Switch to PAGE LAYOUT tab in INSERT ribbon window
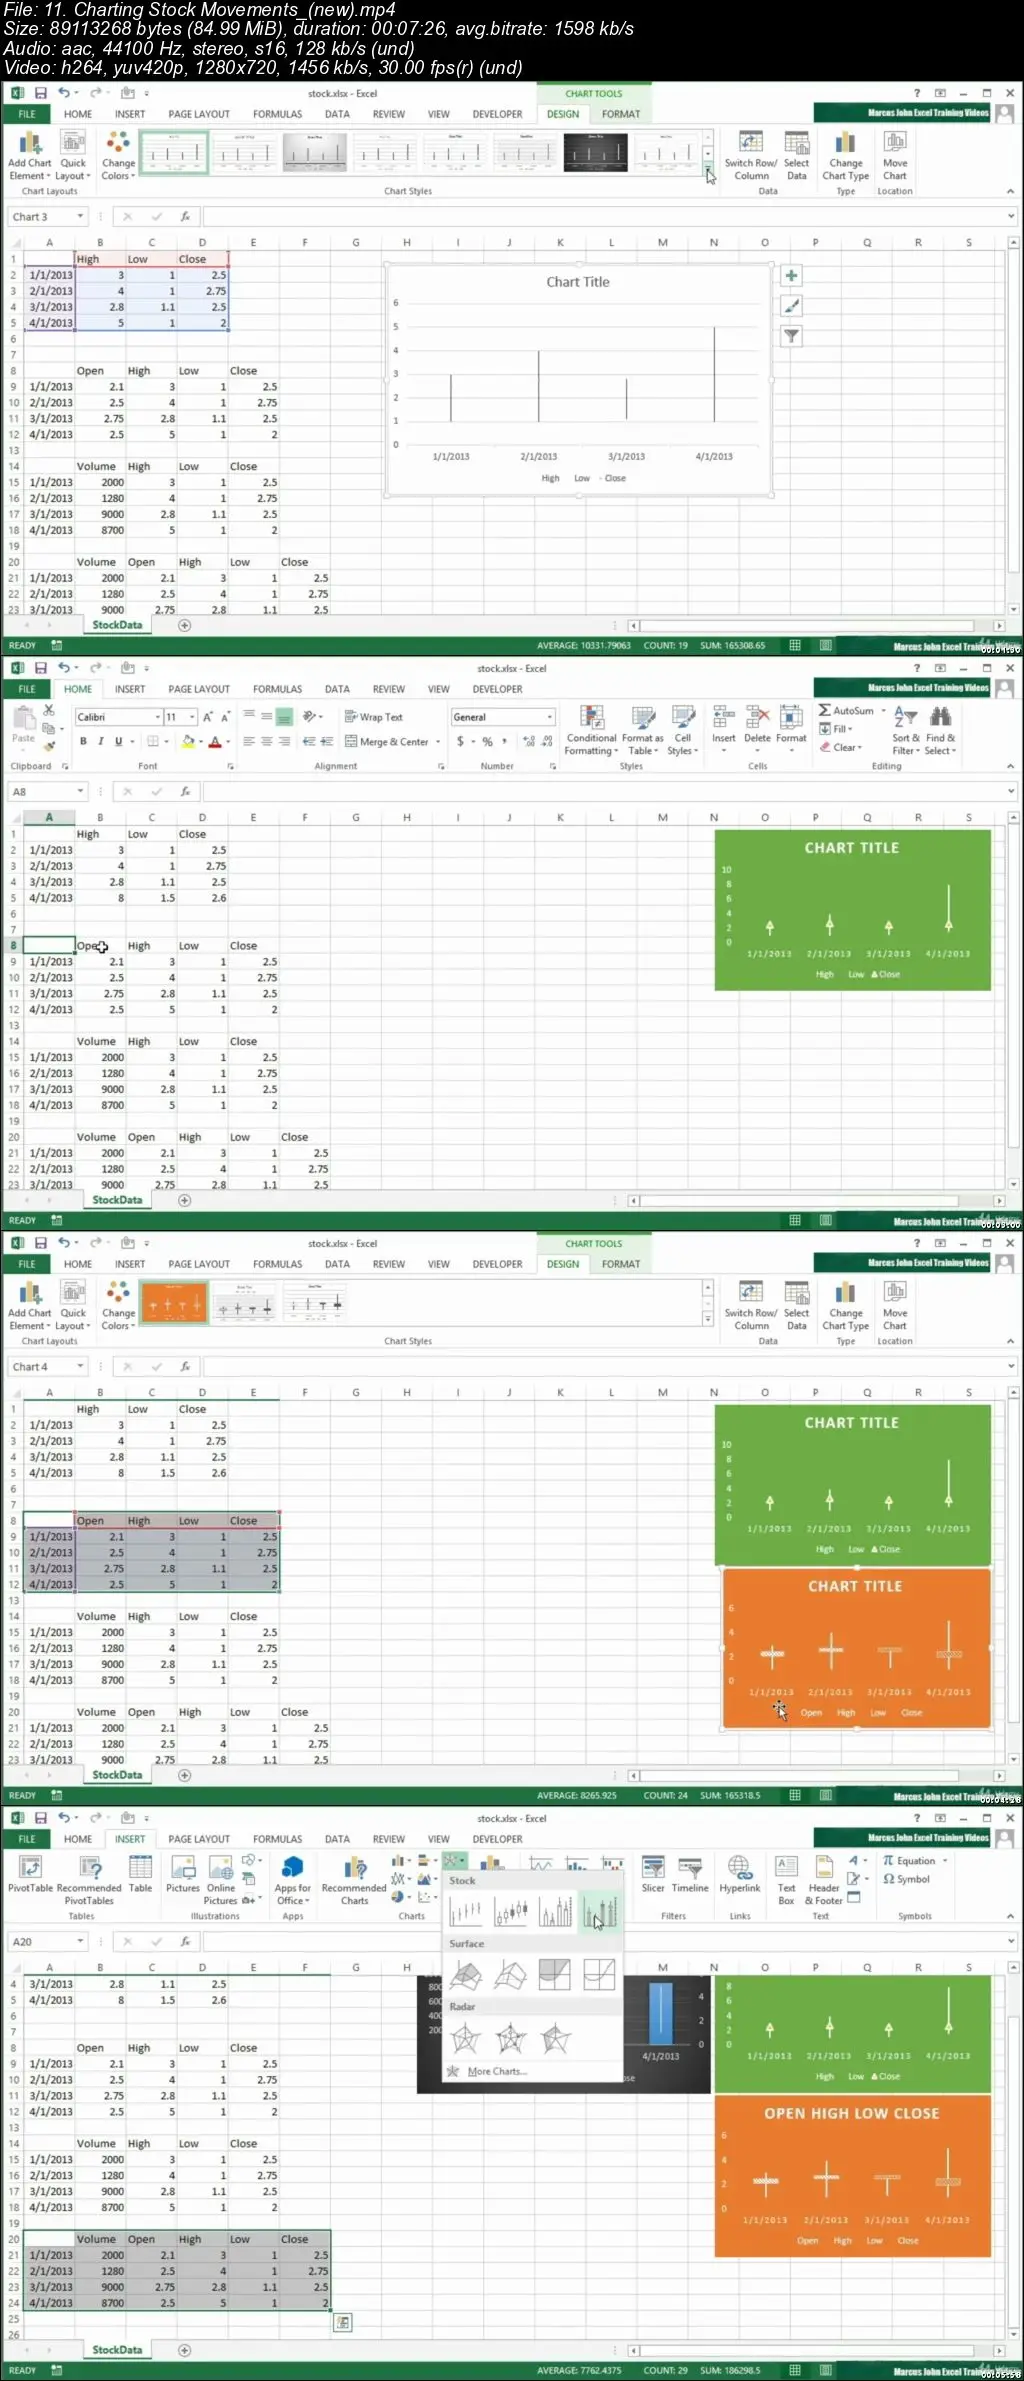 199,1839
